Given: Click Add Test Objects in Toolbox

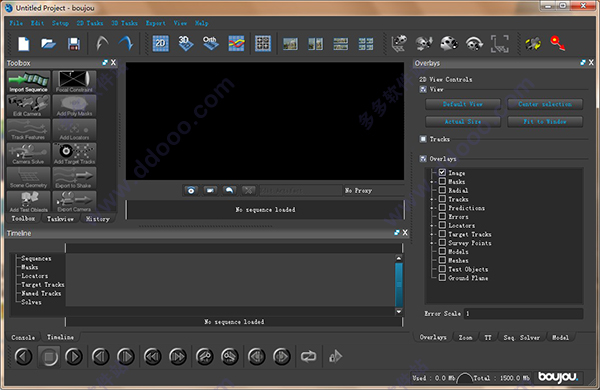Looking at the screenshot, I should click(28, 202).
